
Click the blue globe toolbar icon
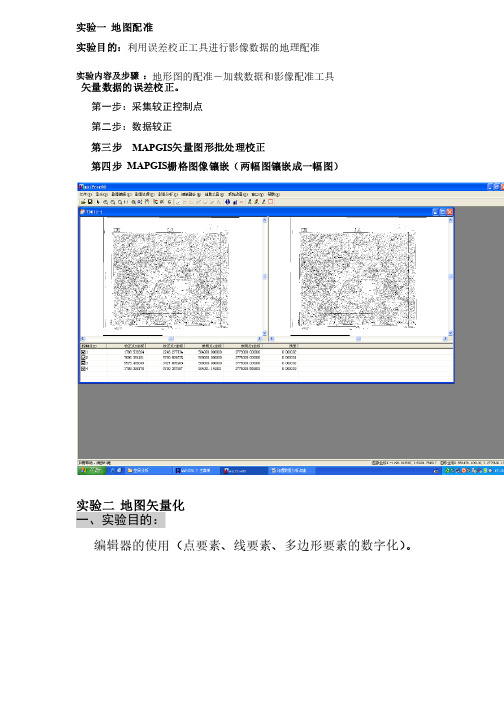point(227,201)
